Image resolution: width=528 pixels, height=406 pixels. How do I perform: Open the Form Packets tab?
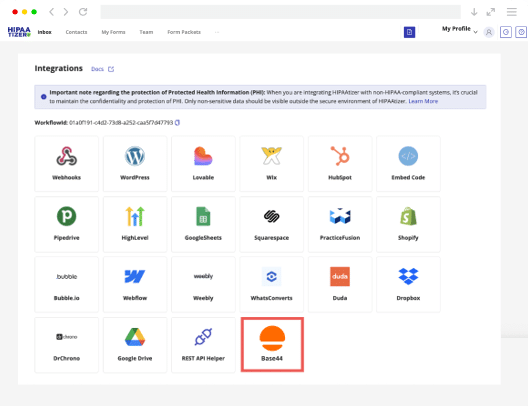pyautogui.click(x=184, y=32)
